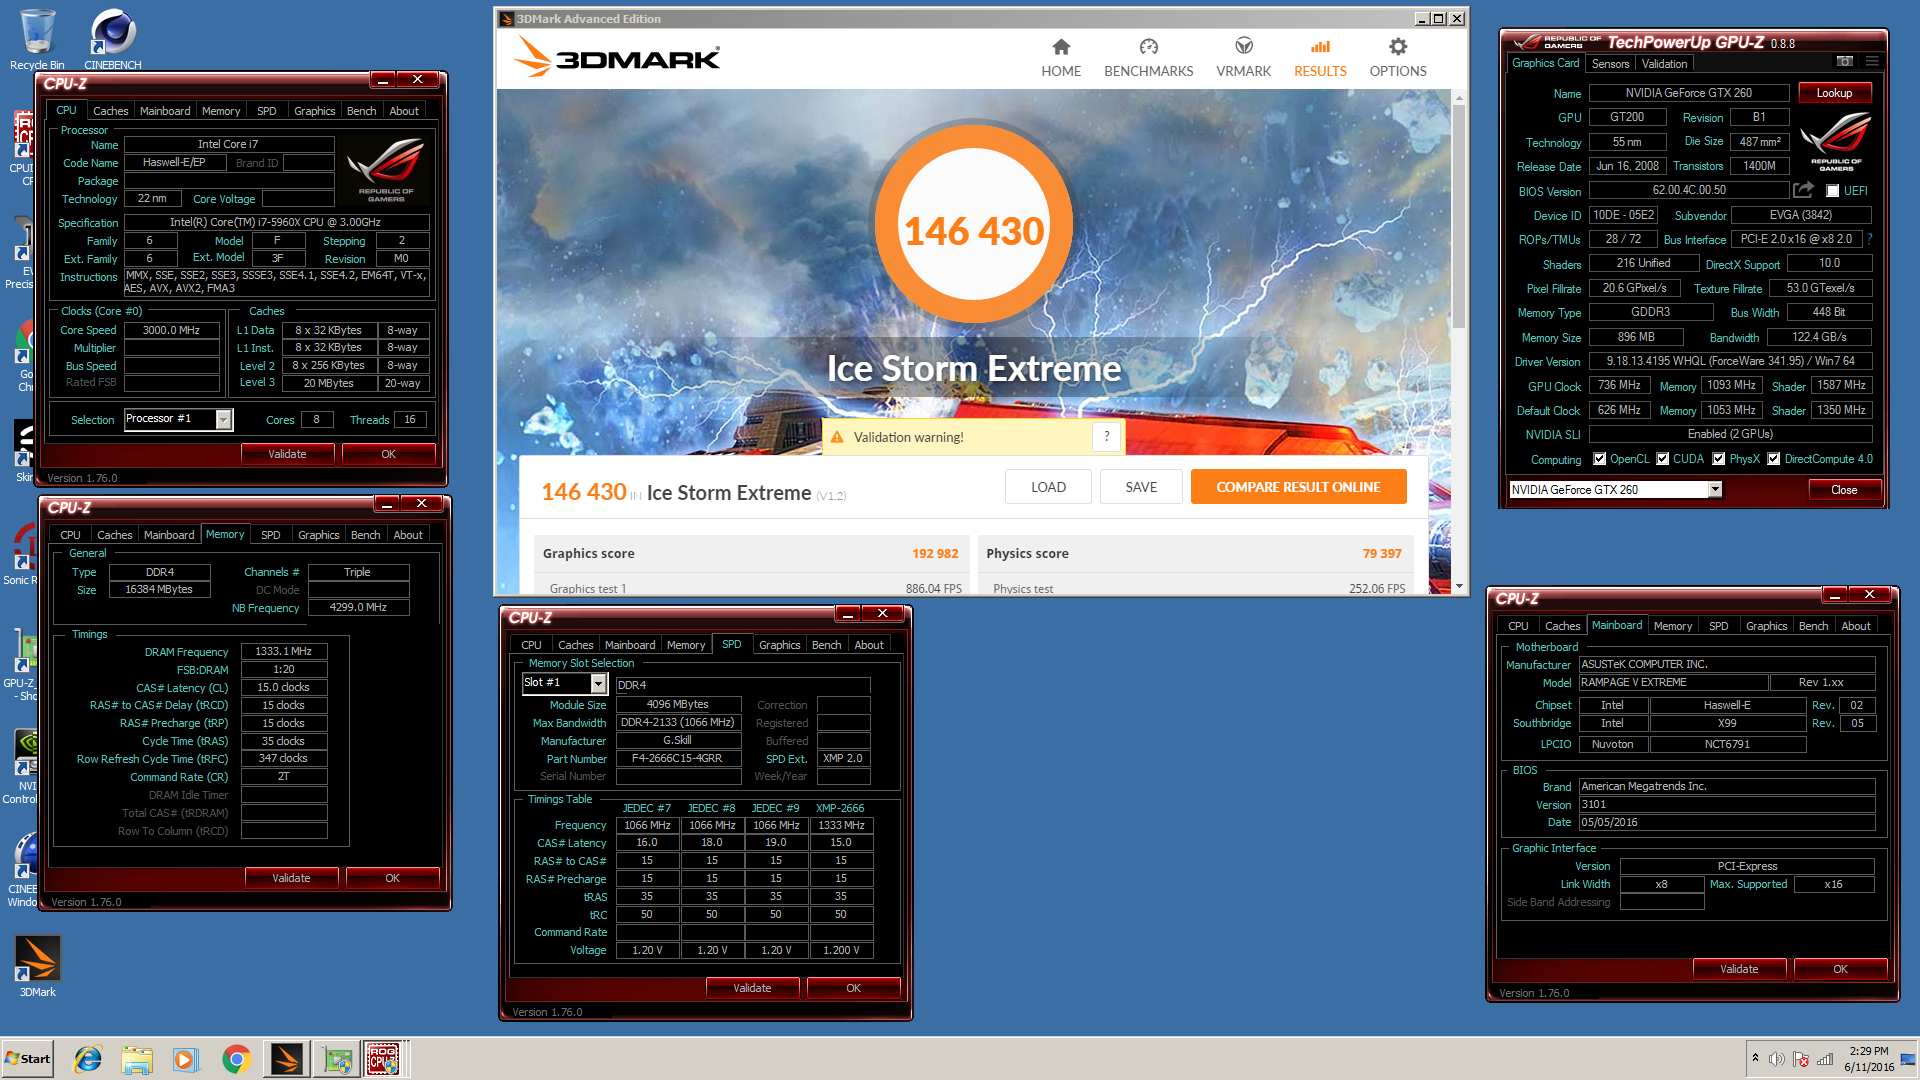Open the 3DMark HOME section

coord(1061,58)
